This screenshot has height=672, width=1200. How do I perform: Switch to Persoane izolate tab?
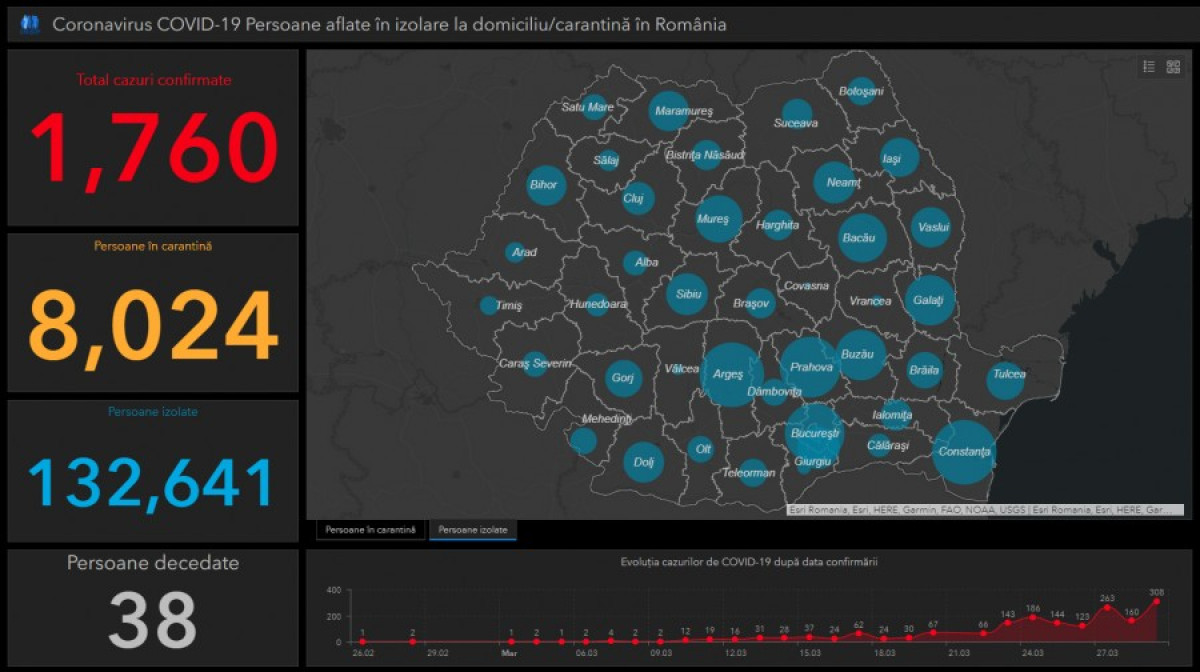click(x=473, y=529)
